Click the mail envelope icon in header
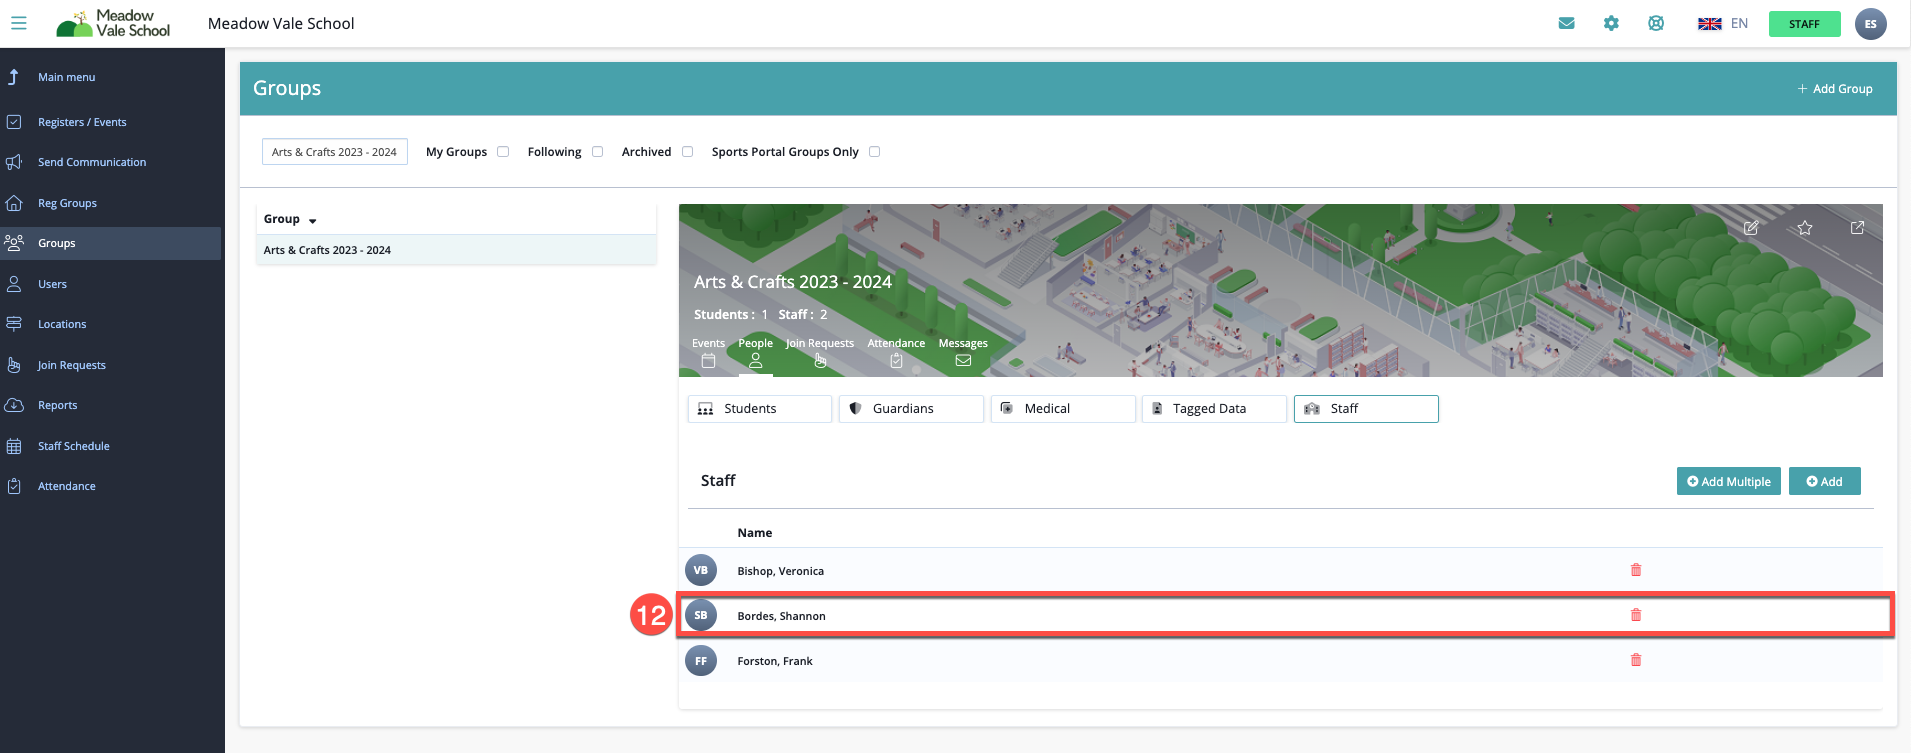Viewport: 1911px width, 753px height. pyautogui.click(x=1566, y=24)
